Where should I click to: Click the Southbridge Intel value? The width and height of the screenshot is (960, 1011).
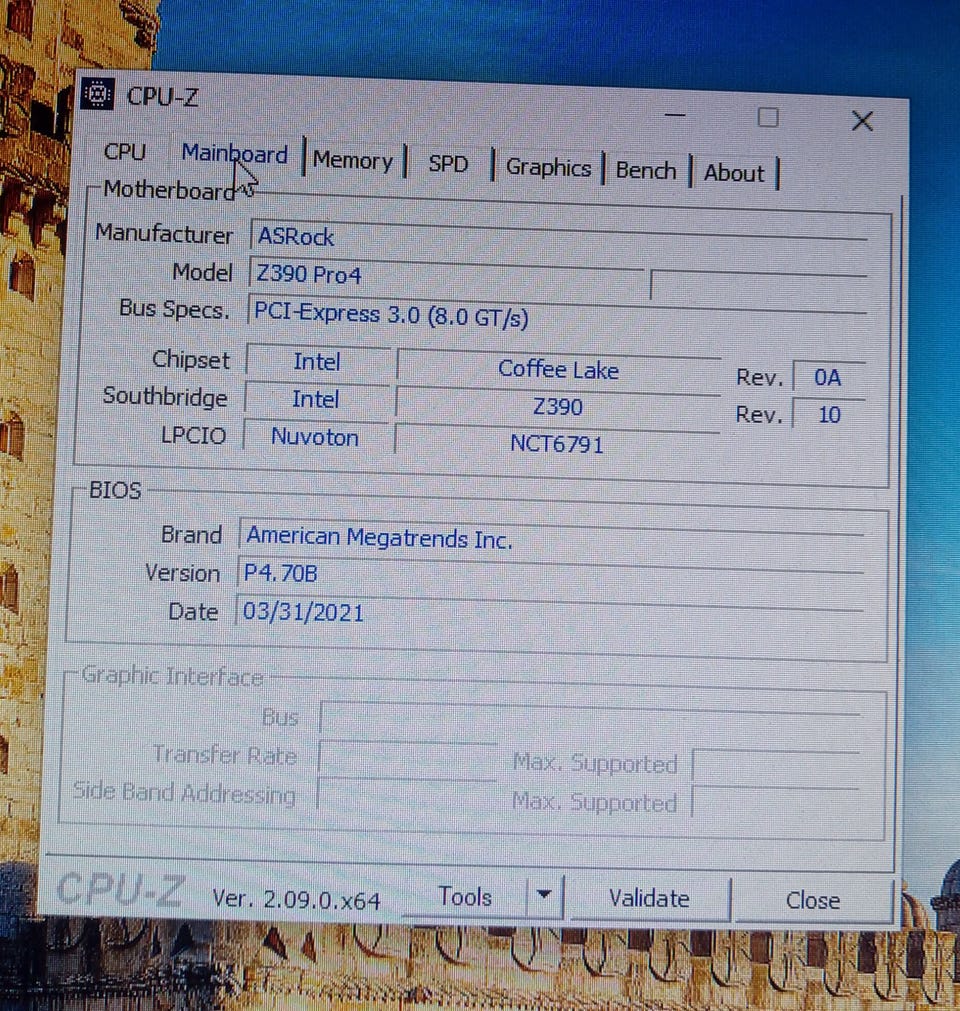click(316, 399)
